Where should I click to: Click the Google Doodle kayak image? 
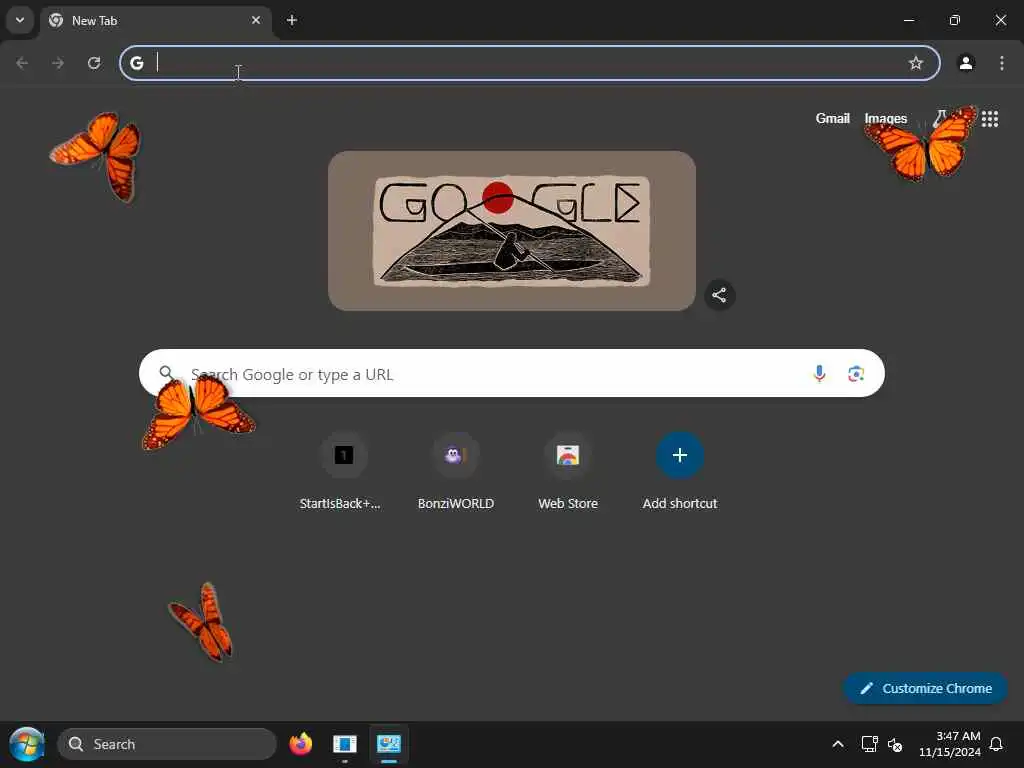511,231
